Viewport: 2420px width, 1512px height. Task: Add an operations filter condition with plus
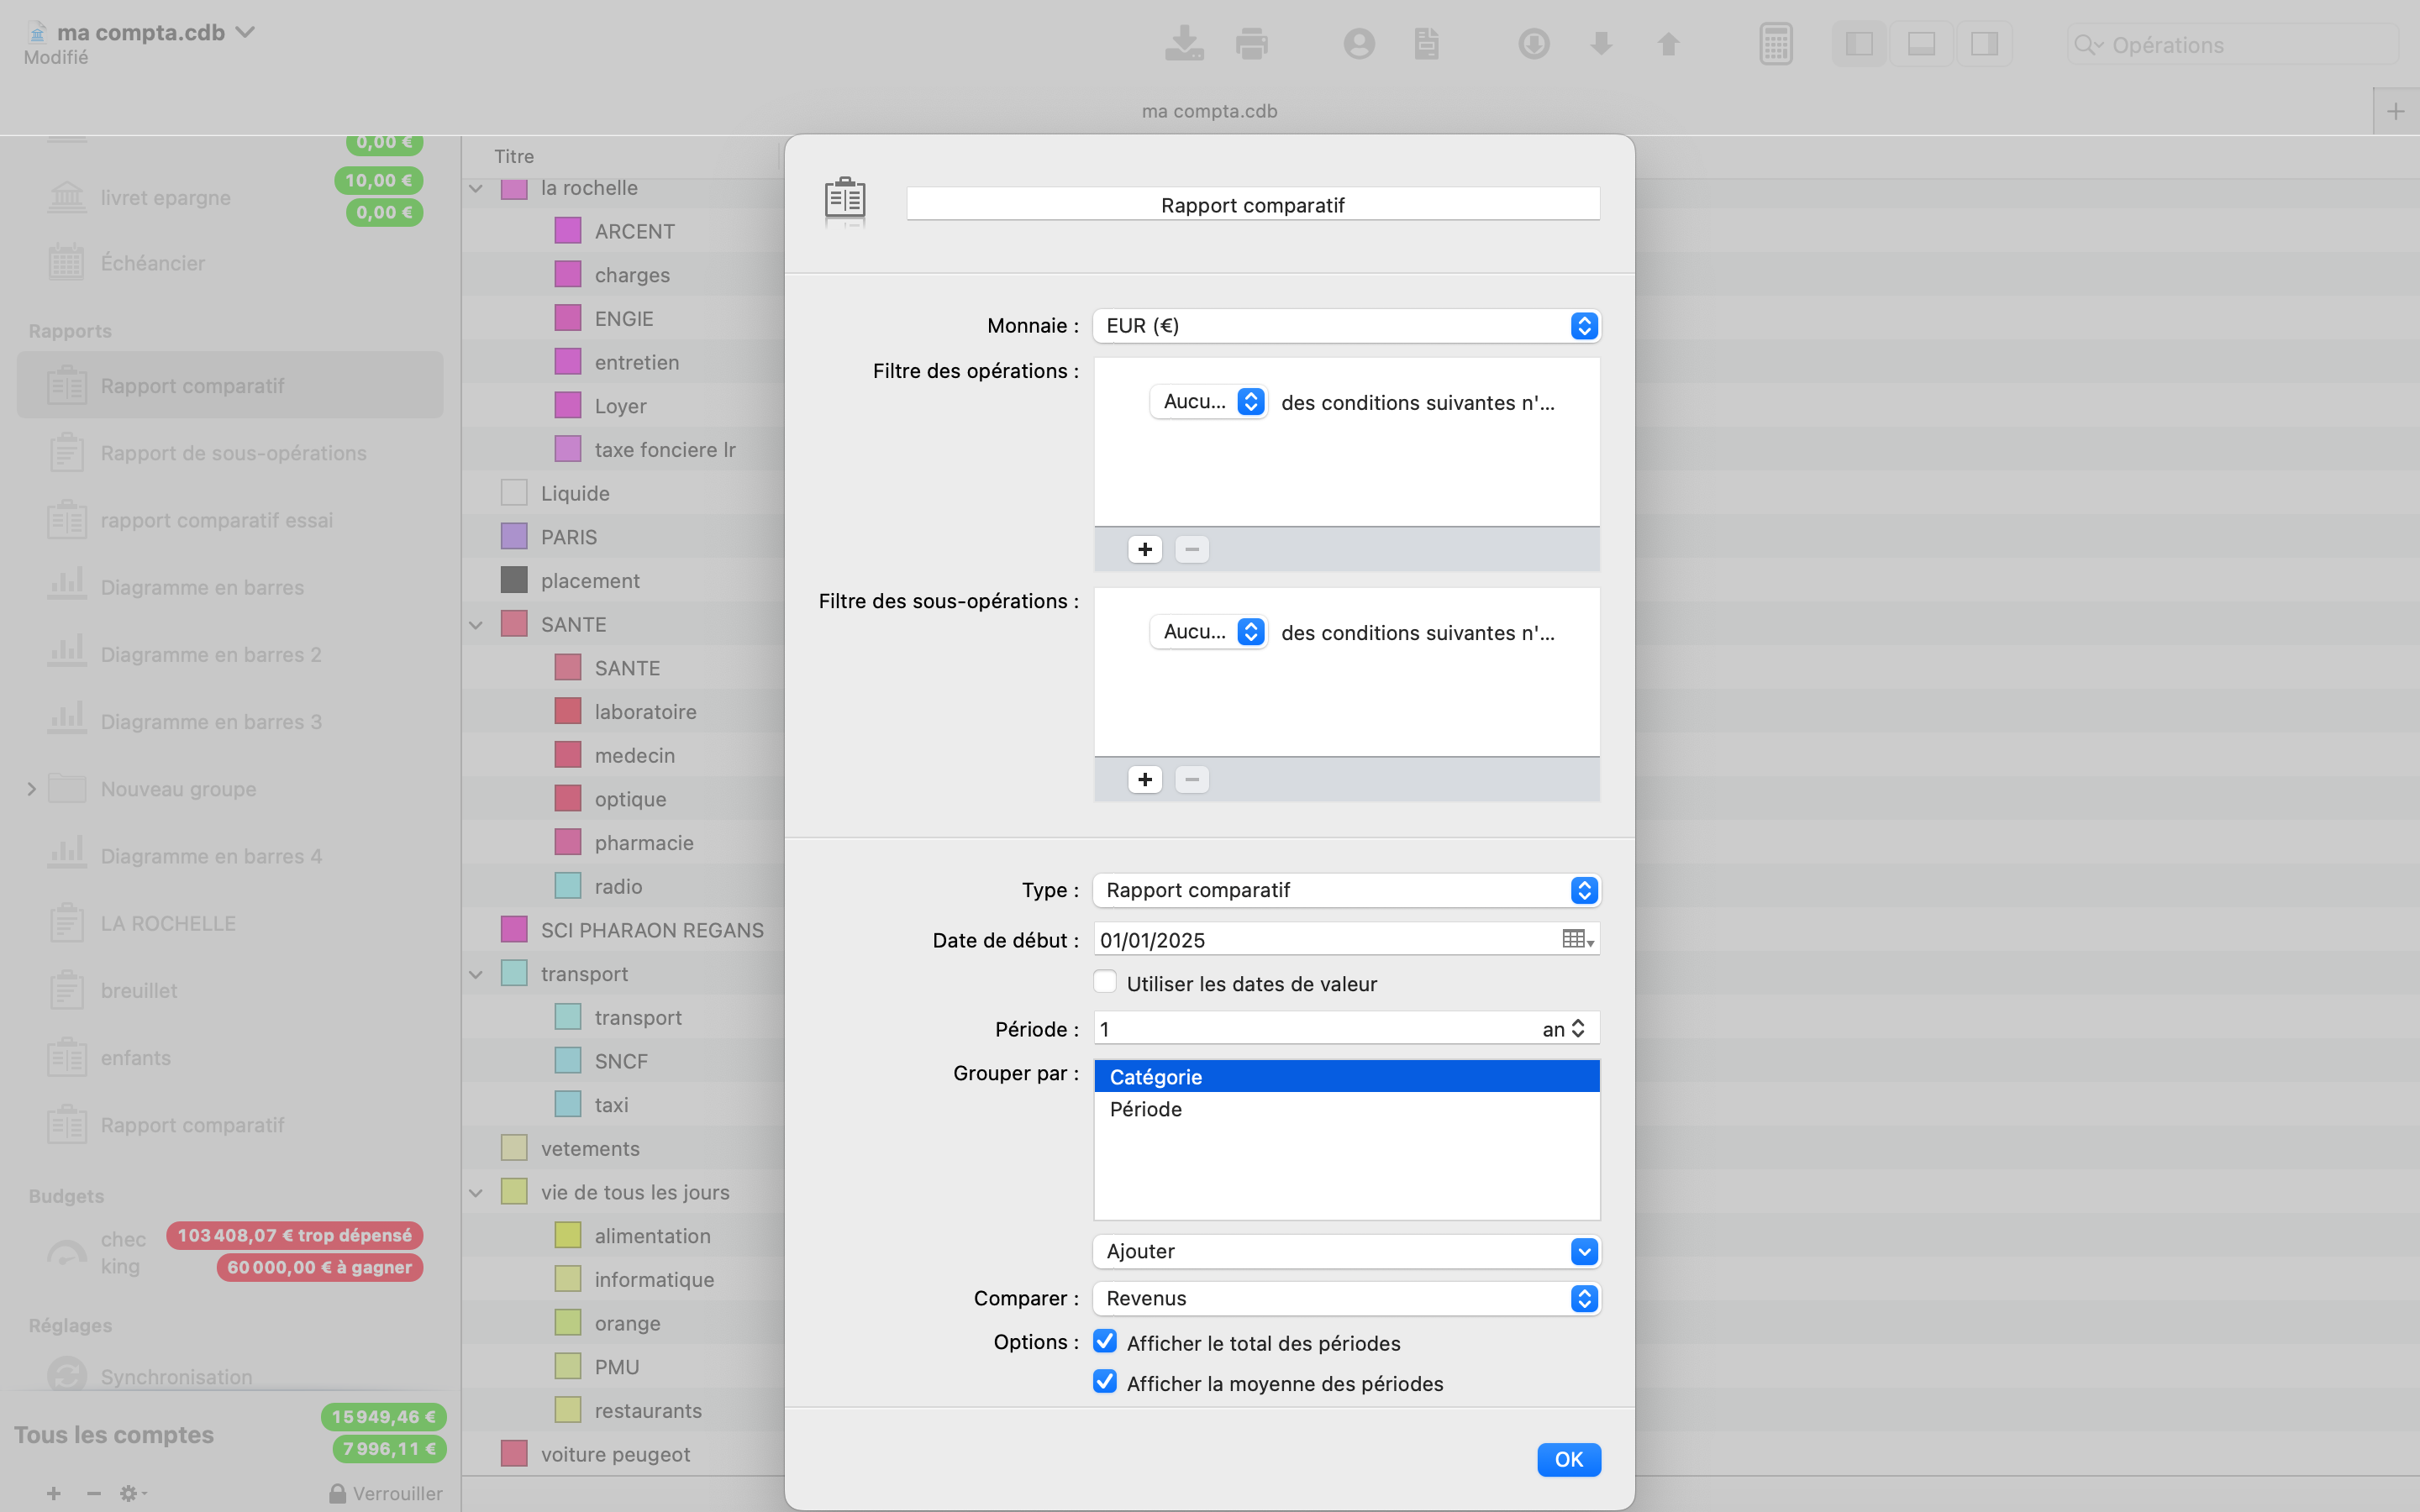pos(1144,549)
